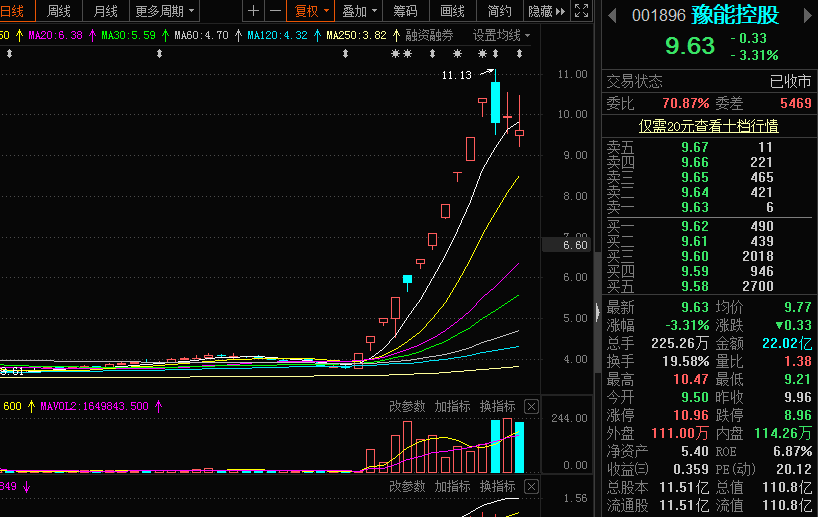Click stock name 豫能控股

tap(735, 15)
